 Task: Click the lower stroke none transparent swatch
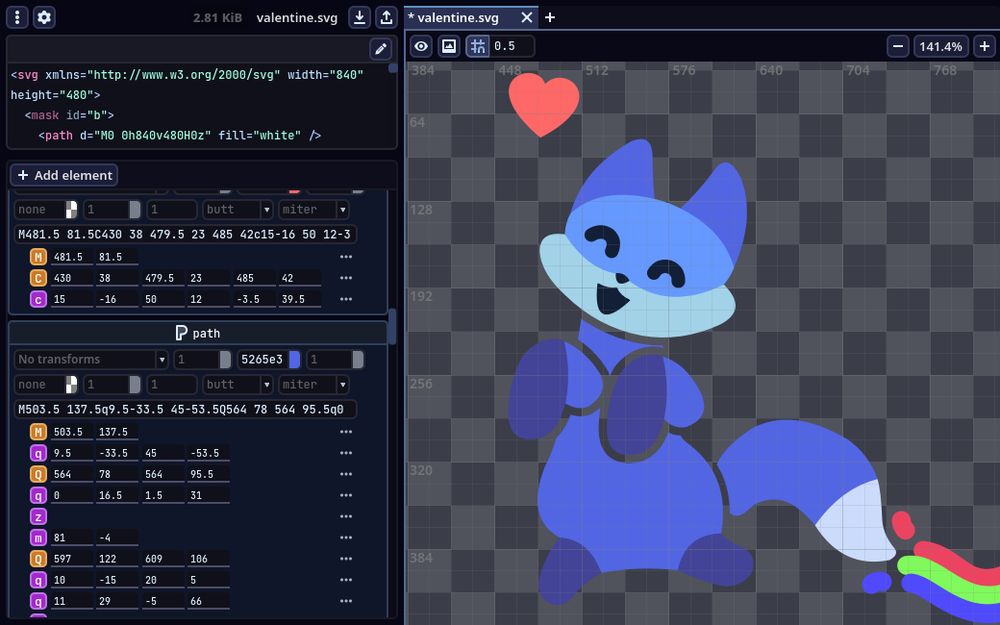(71, 384)
